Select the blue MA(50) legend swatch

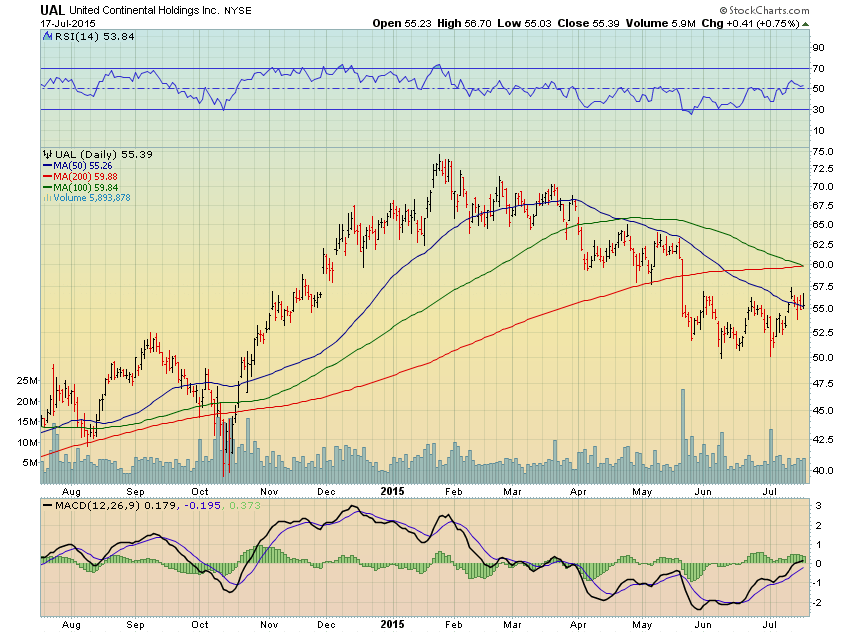pyautogui.click(x=46, y=166)
